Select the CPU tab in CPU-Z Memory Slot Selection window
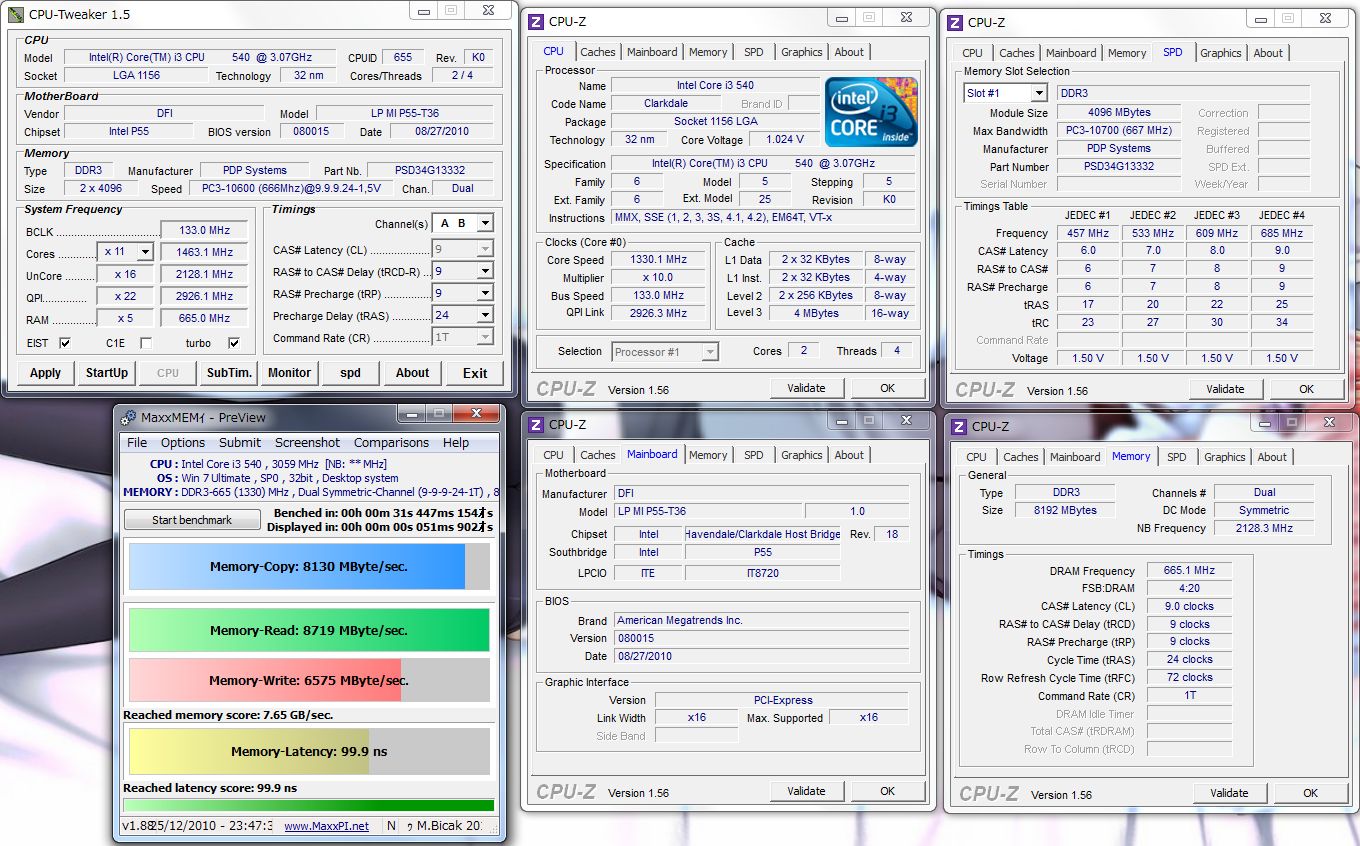Image resolution: width=1360 pixels, height=846 pixels. click(972, 53)
